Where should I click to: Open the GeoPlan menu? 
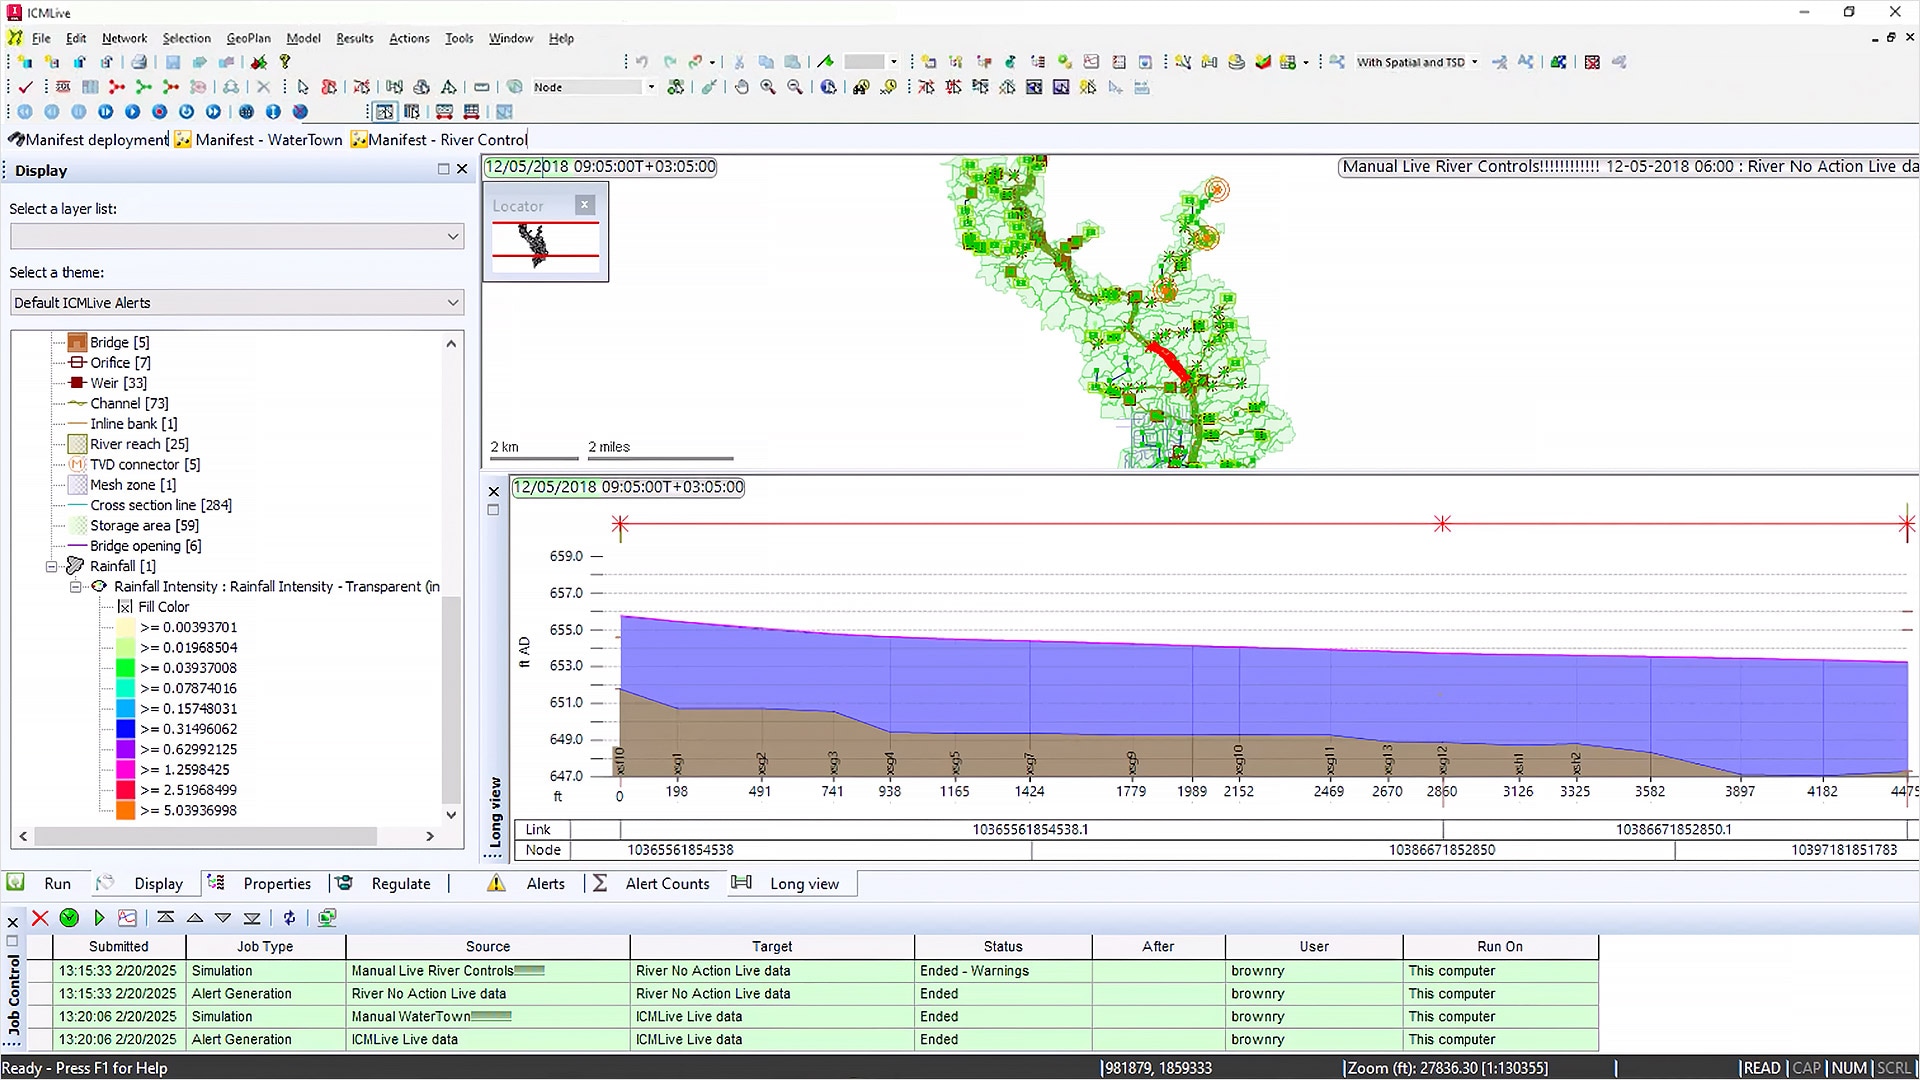pos(248,38)
